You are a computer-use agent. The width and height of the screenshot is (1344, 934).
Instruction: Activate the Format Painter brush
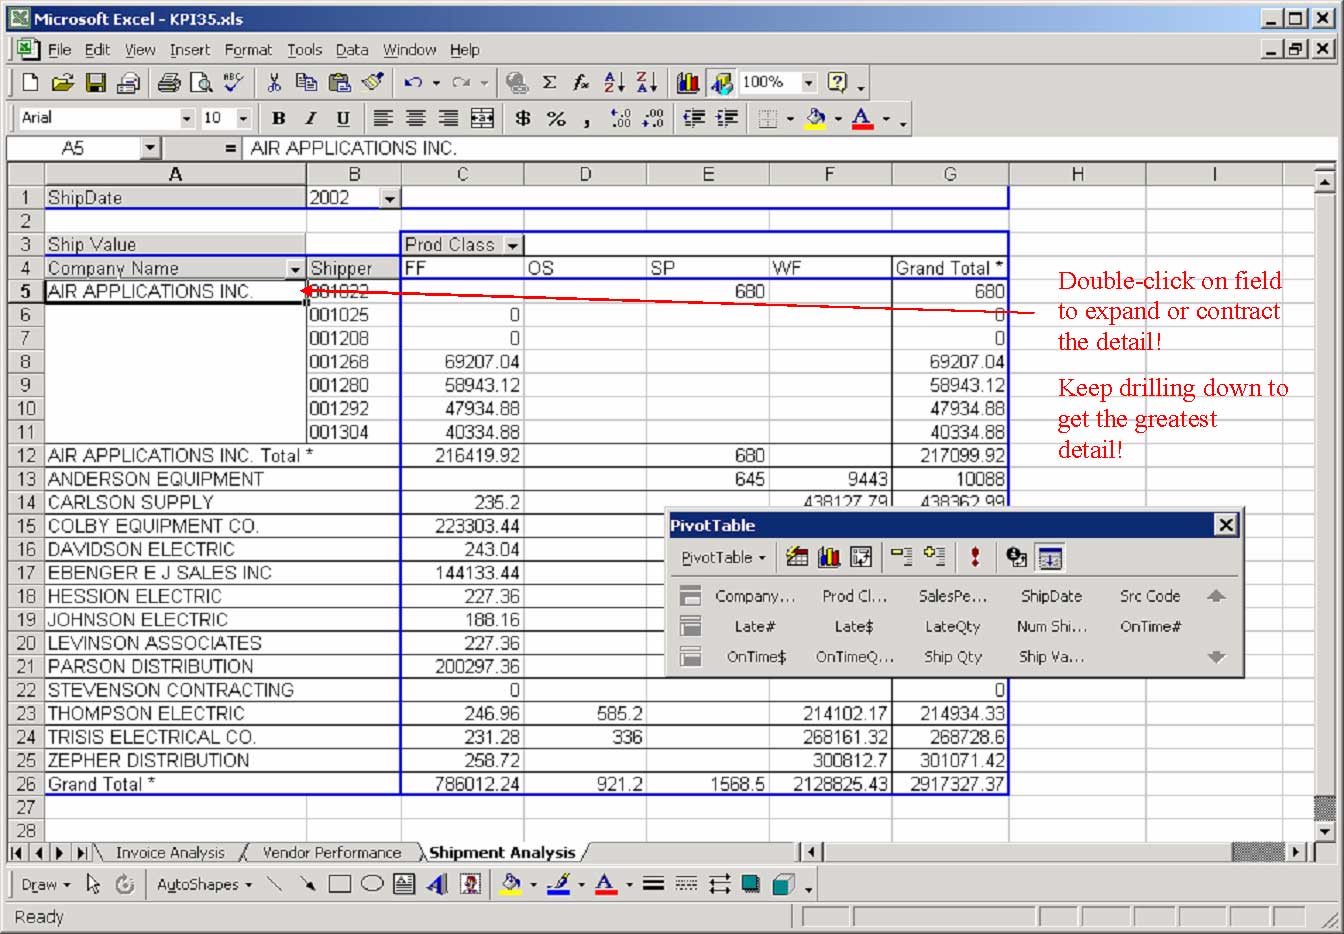tap(373, 83)
